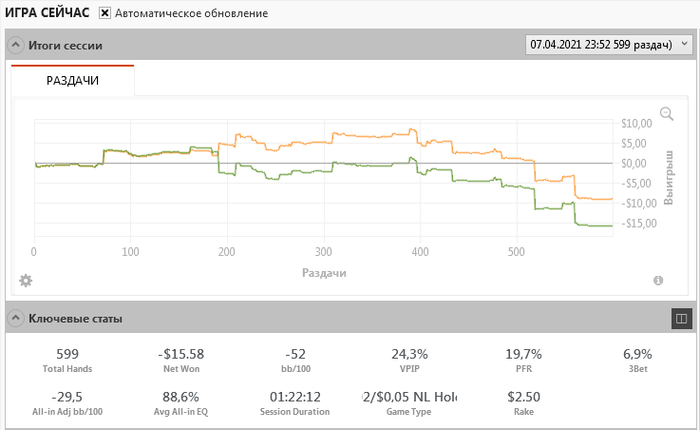Click the Session Duration stat
This screenshot has width=700, height=430.
click(294, 397)
